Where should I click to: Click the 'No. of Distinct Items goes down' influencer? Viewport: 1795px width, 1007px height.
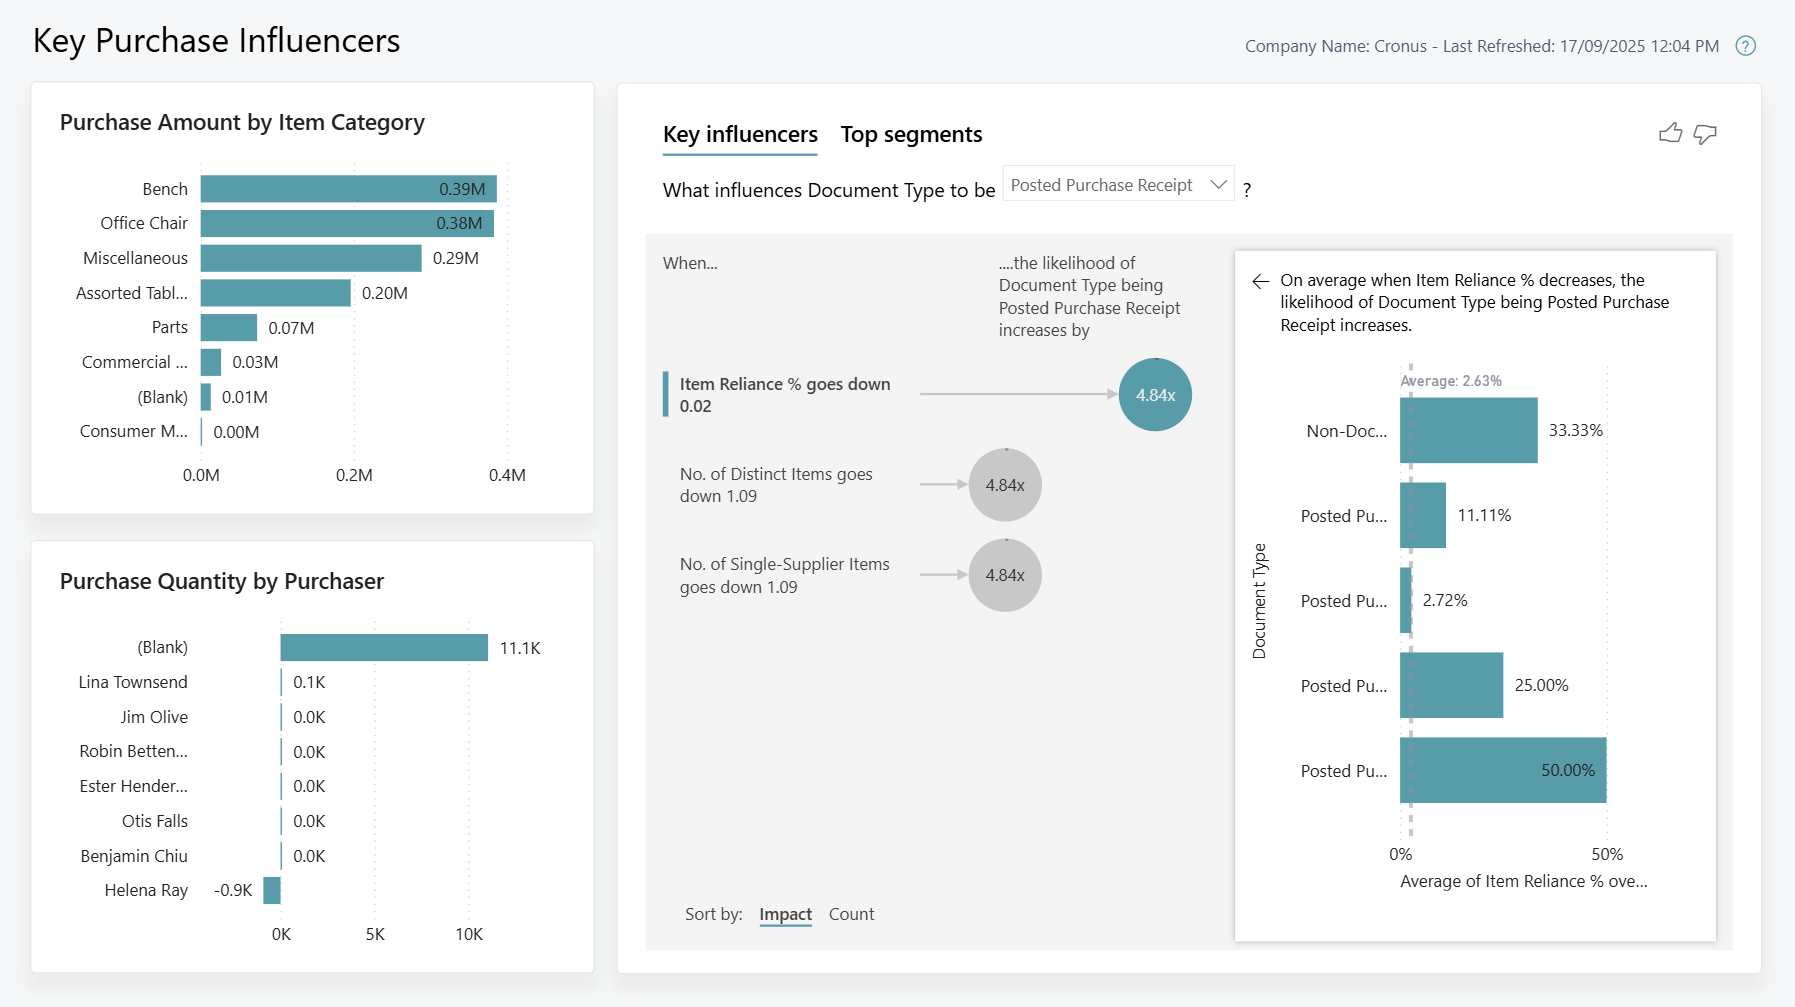pyautogui.click(x=778, y=484)
